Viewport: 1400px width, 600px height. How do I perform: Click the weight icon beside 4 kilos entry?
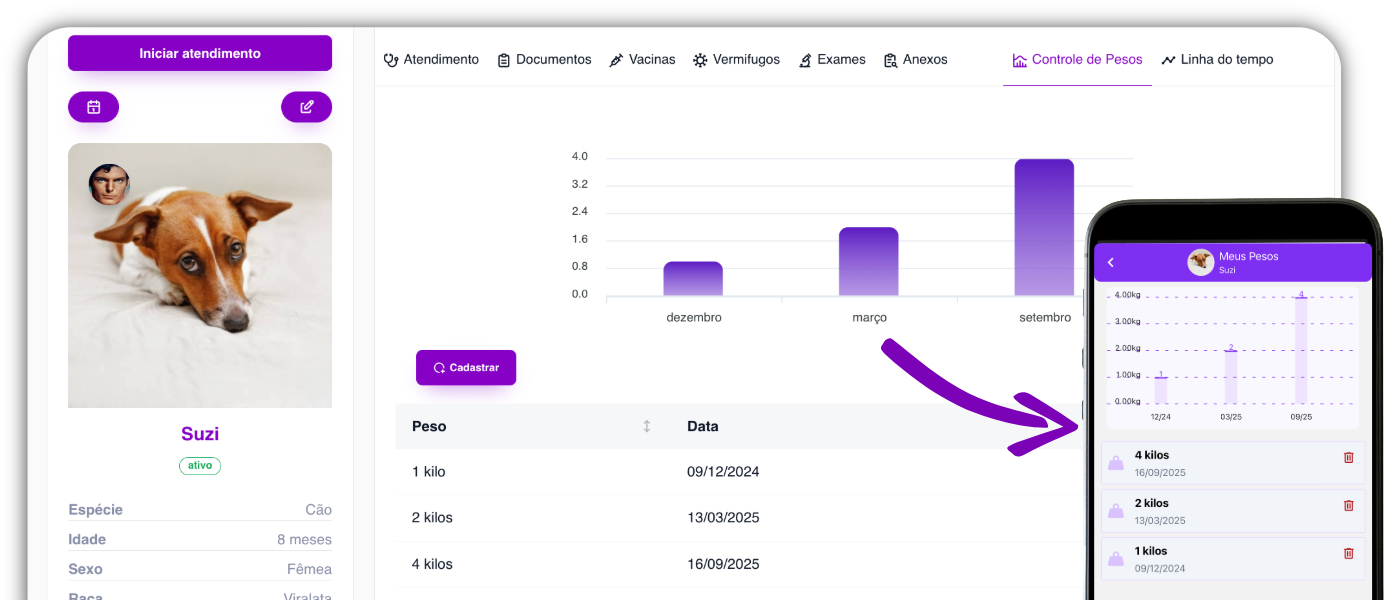[1116, 463]
